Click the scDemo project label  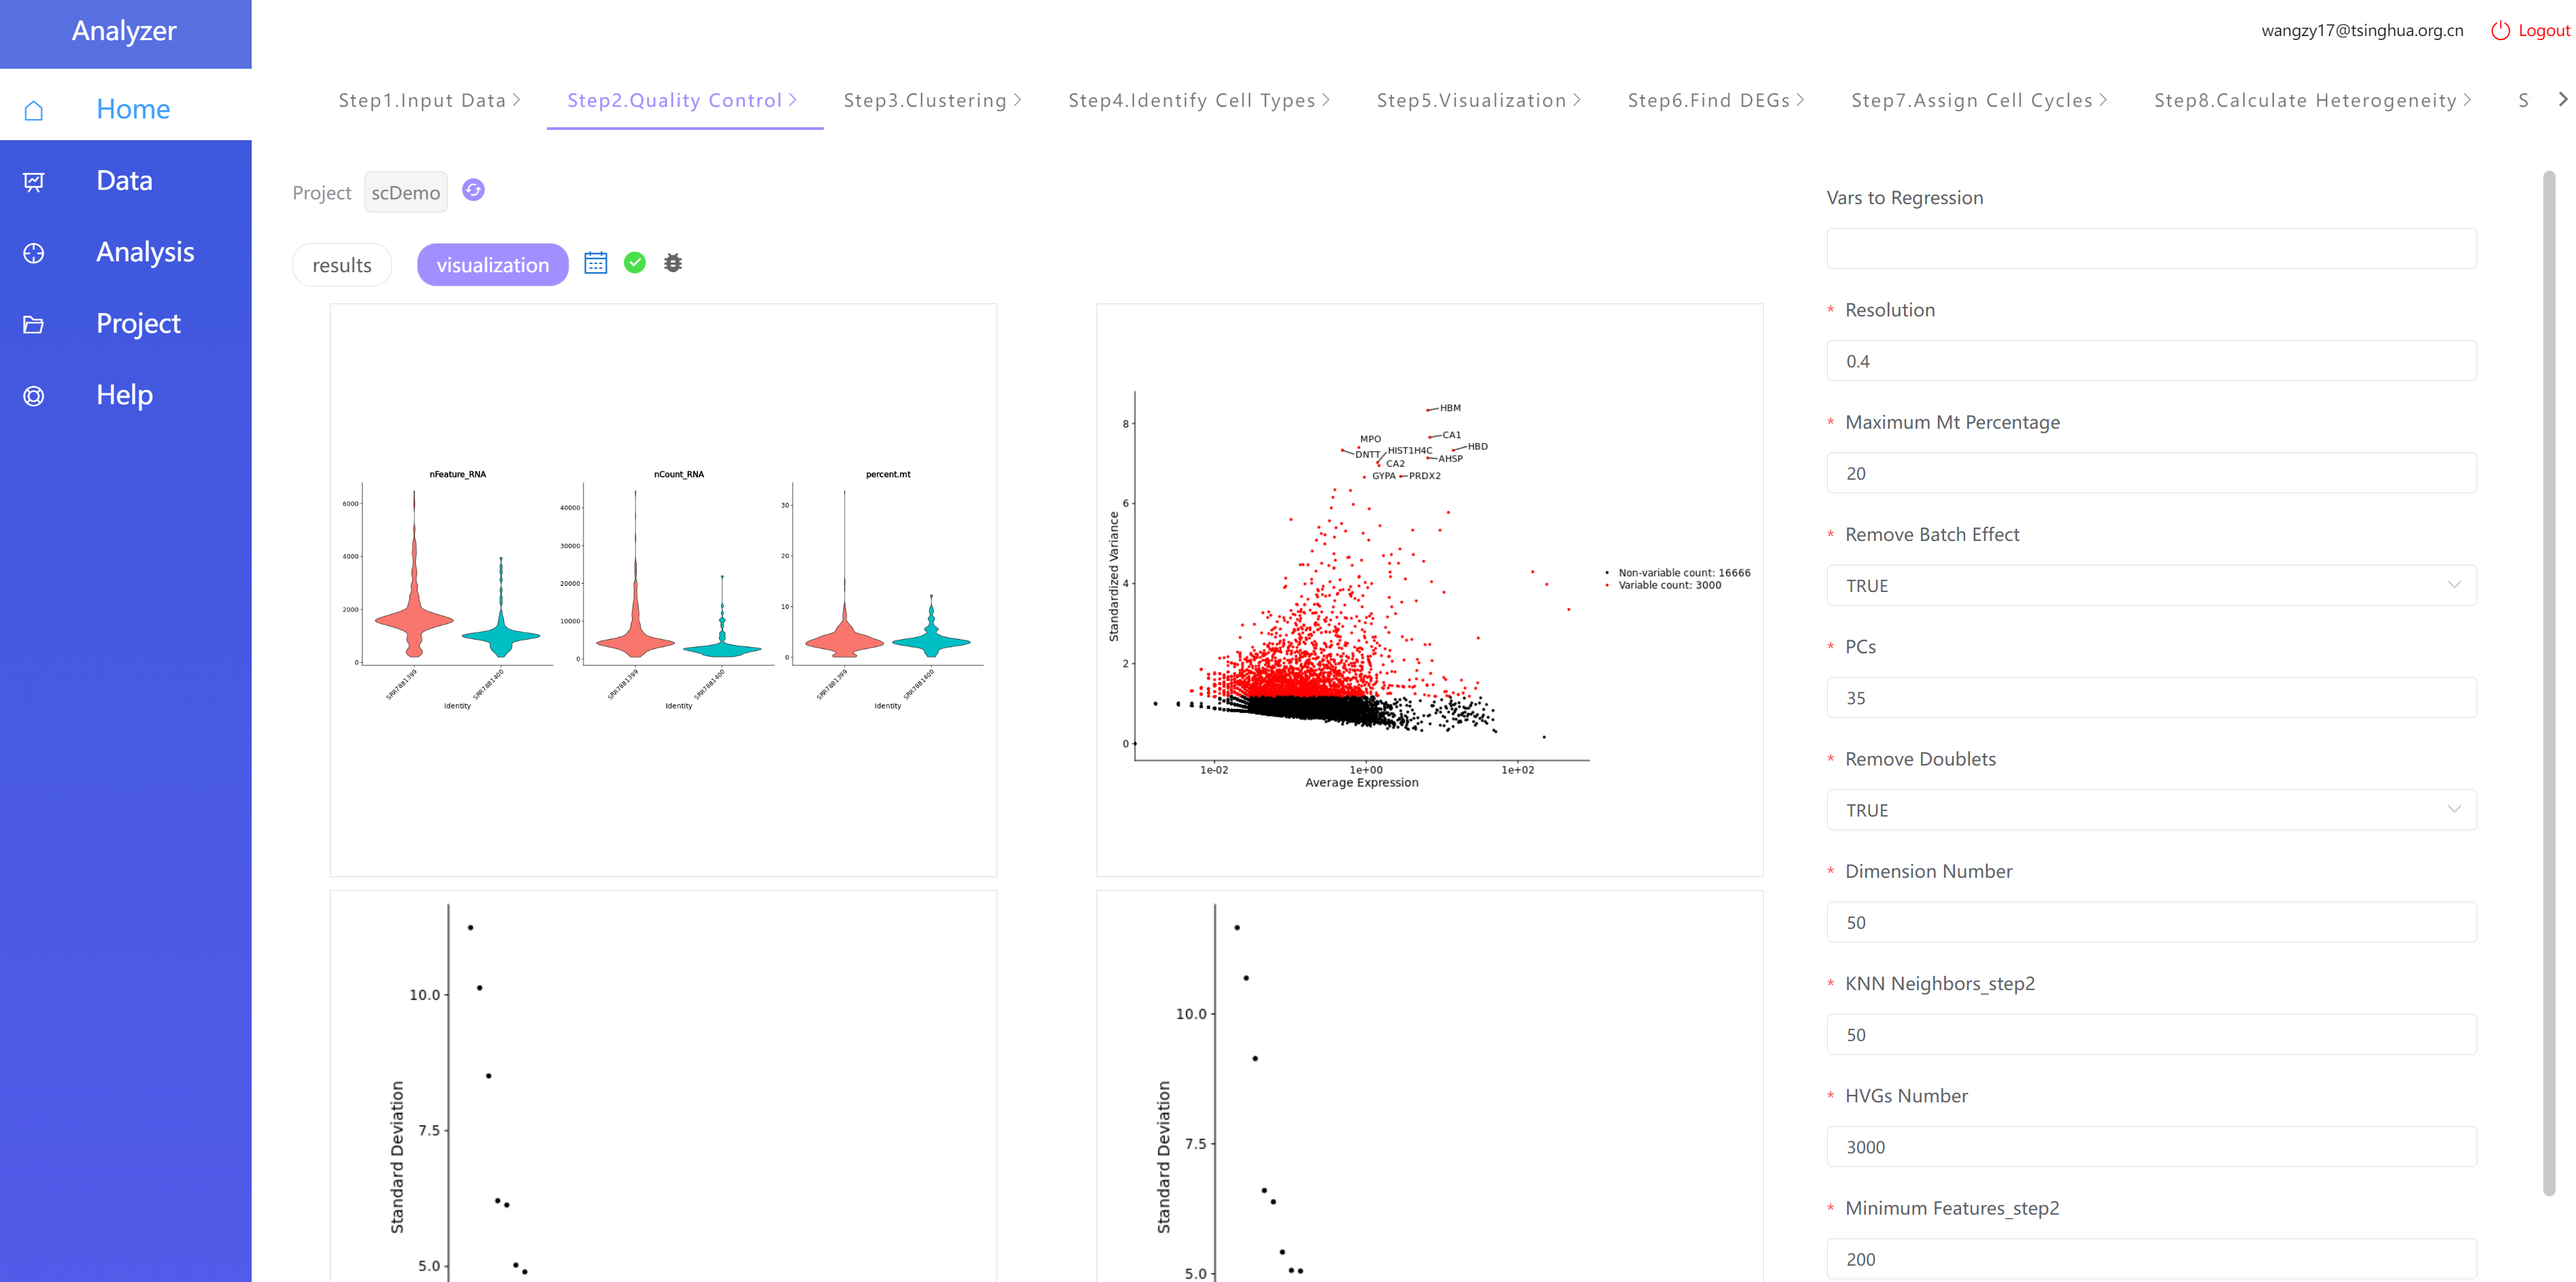(x=407, y=193)
